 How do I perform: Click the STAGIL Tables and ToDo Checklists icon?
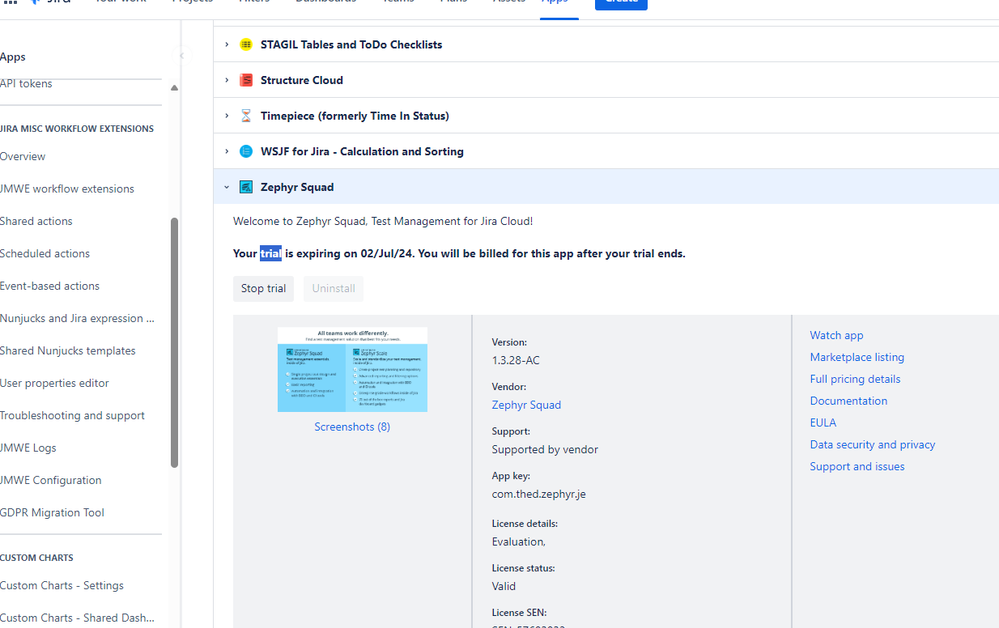coord(246,44)
